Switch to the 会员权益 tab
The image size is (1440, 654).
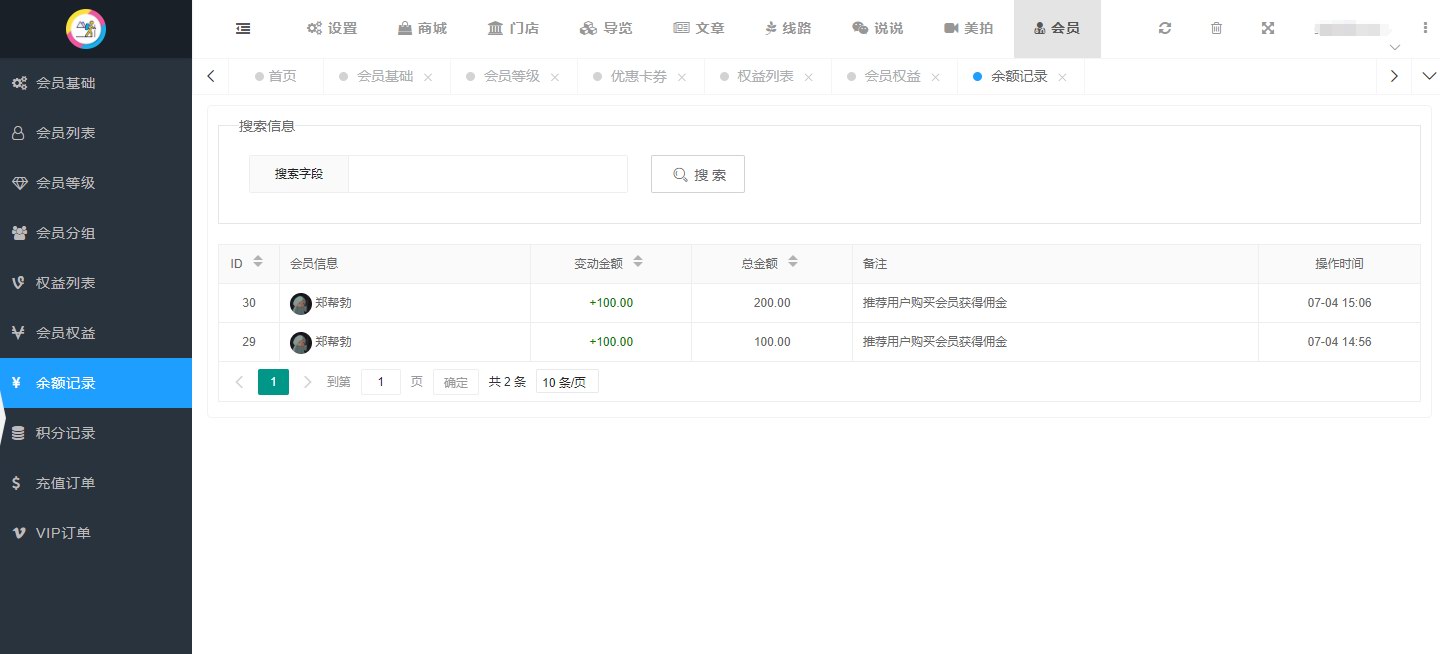coord(892,77)
